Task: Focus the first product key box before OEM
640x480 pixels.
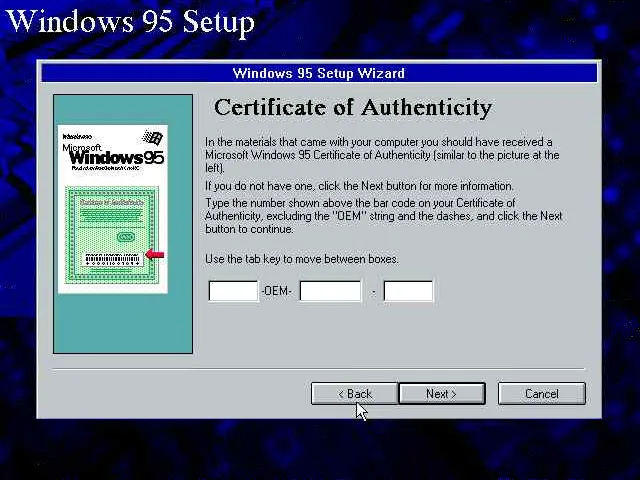Action: (233, 291)
